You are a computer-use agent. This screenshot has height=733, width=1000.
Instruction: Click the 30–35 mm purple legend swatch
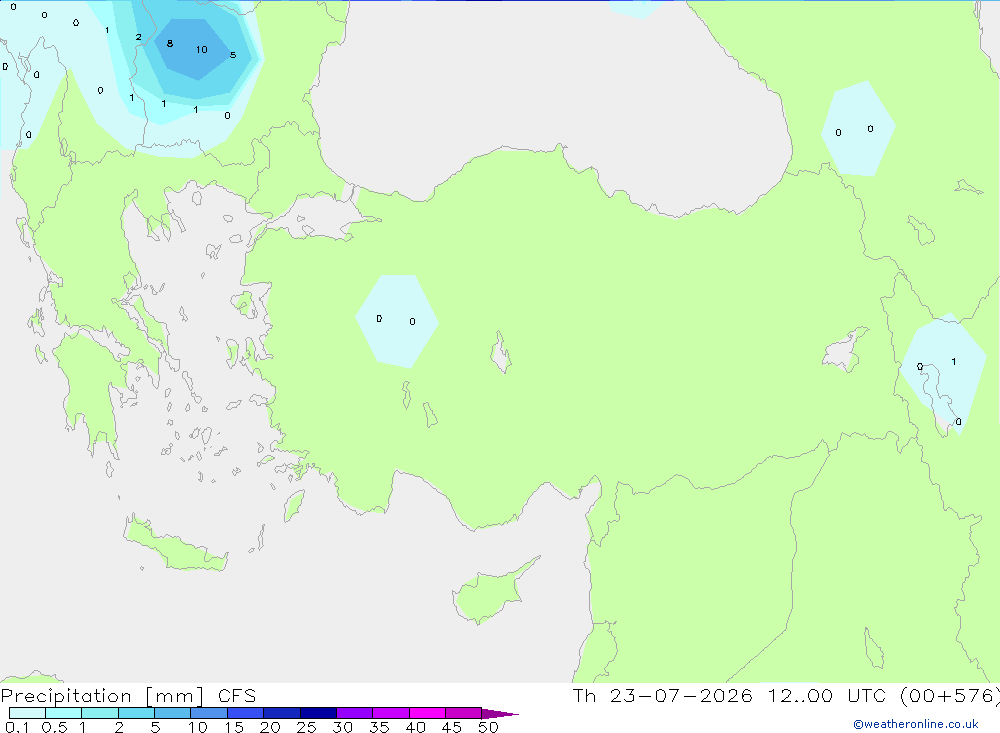(x=355, y=713)
